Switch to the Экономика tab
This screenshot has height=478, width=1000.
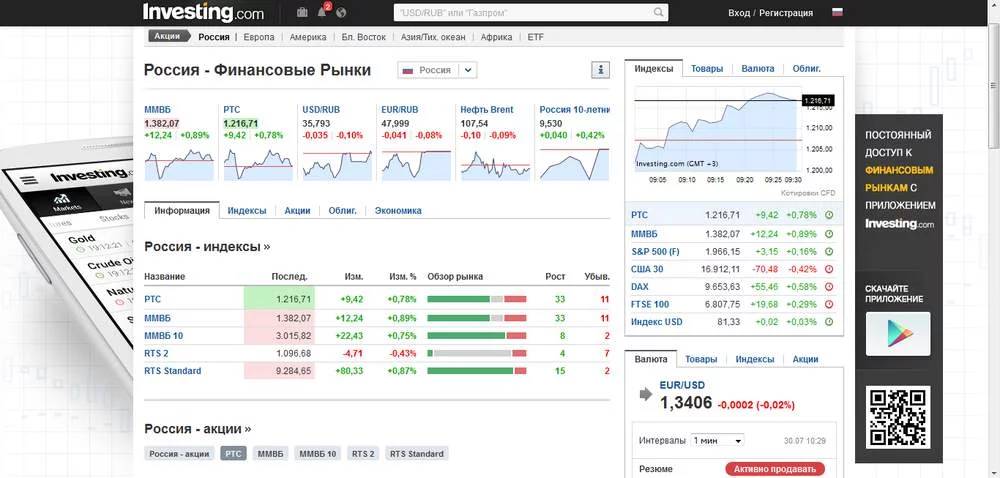(x=398, y=211)
